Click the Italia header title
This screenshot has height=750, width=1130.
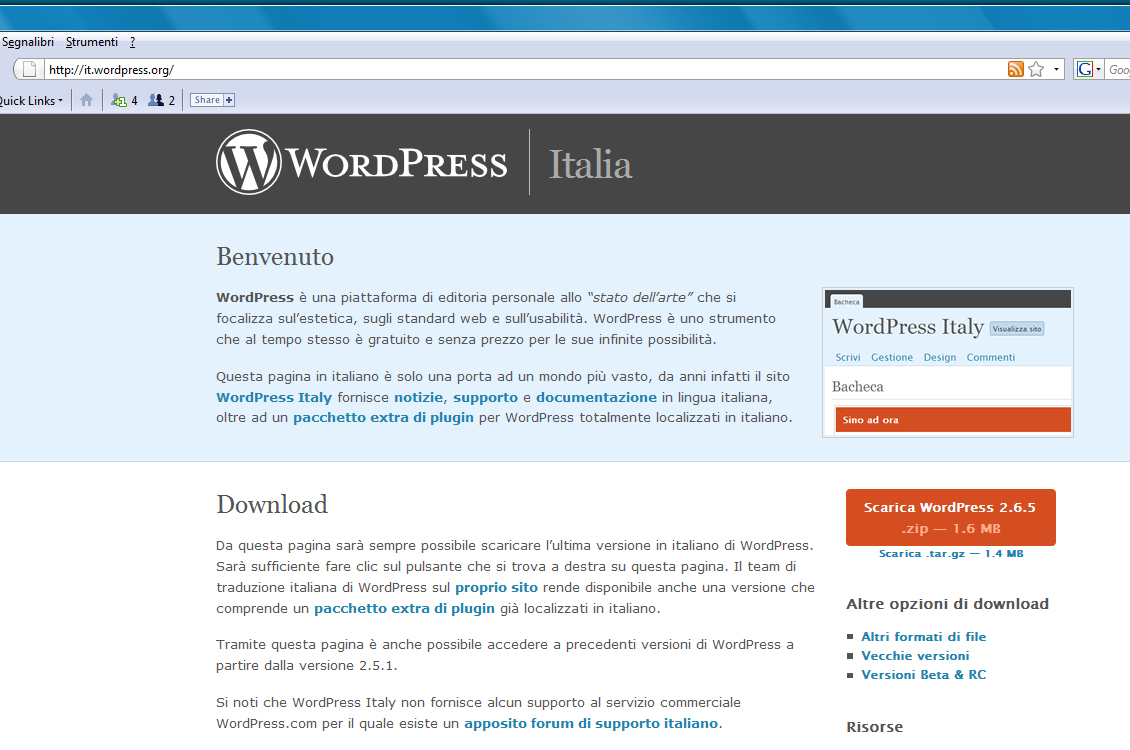click(x=590, y=164)
